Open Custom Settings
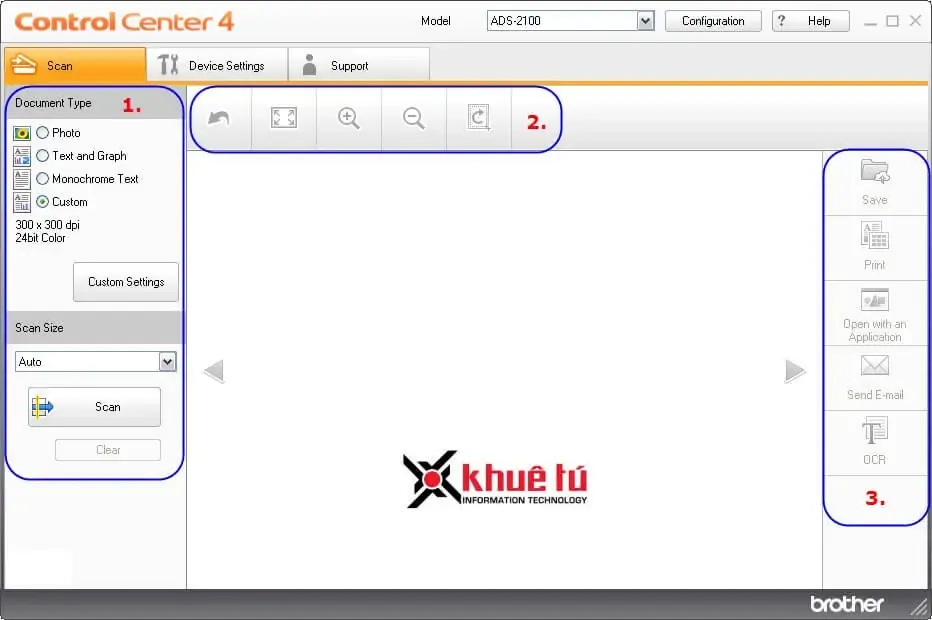Screen dimensions: 932x620 click(125, 281)
